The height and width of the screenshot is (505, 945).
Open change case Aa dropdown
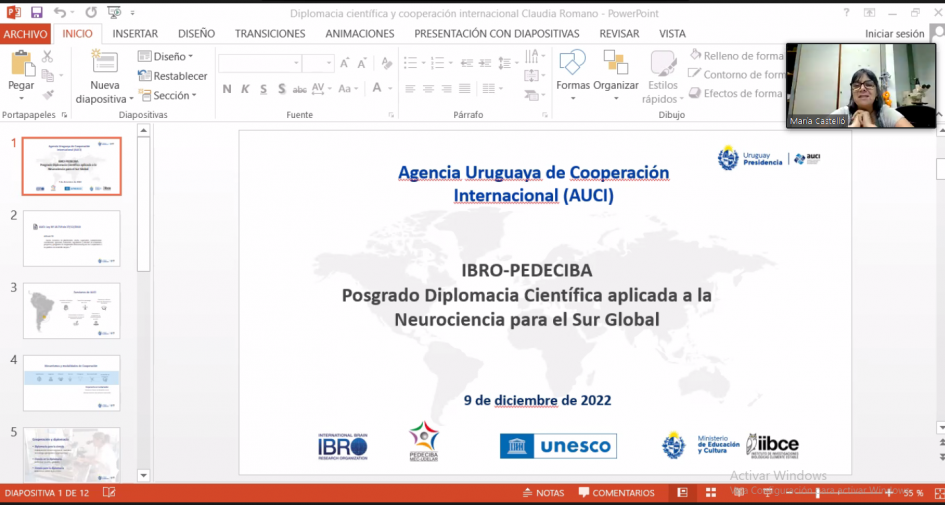[x=348, y=89]
